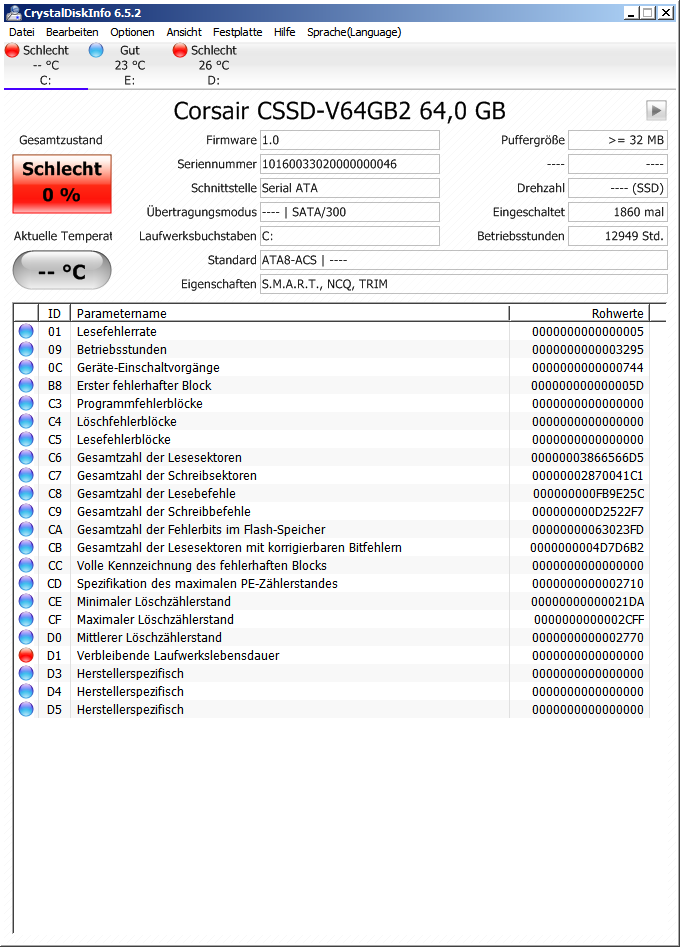Click the Übertragungsmodus SATA/300 field

(x=350, y=212)
